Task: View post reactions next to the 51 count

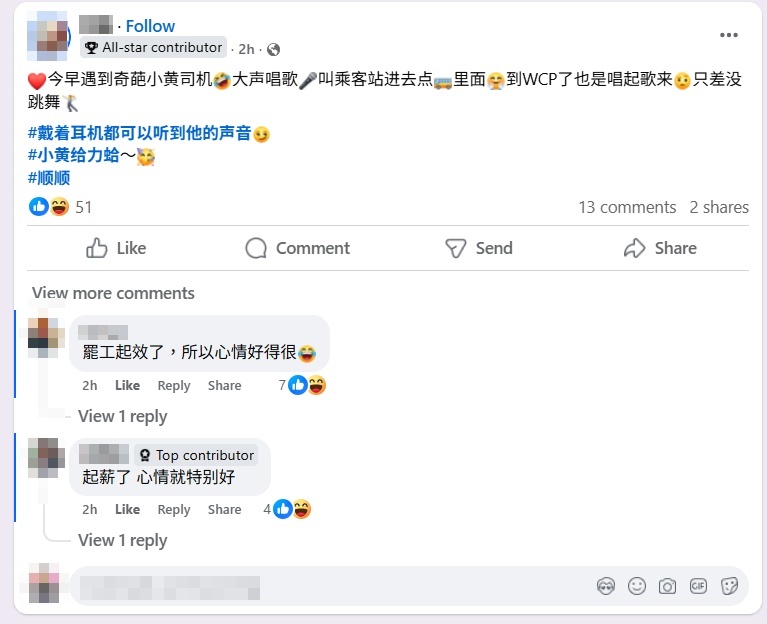Action: (x=49, y=207)
